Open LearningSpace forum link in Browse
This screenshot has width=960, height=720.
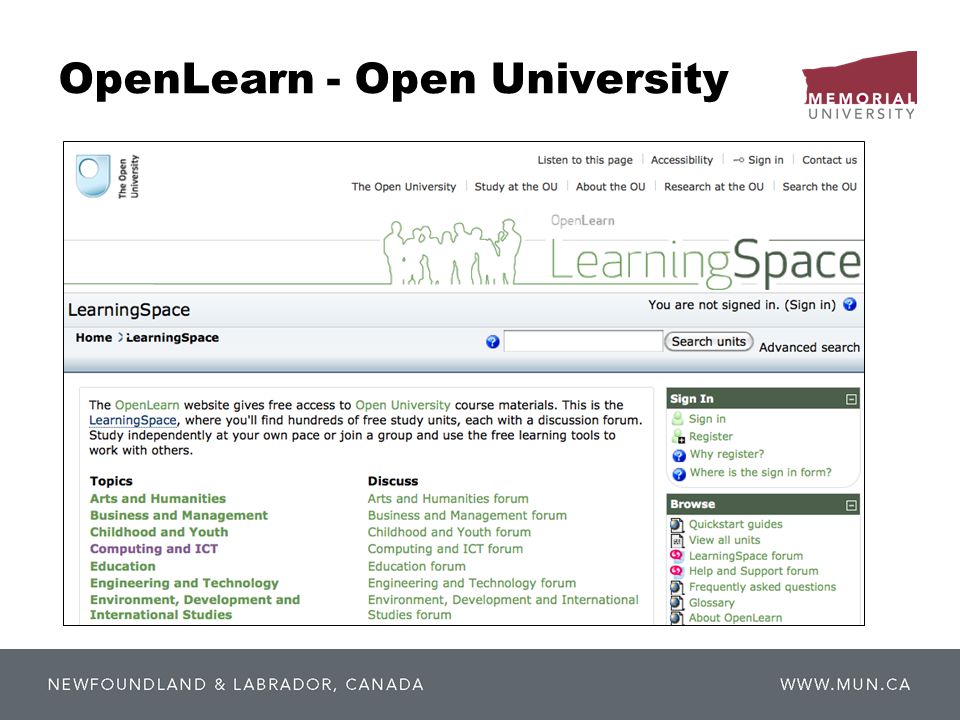point(746,556)
